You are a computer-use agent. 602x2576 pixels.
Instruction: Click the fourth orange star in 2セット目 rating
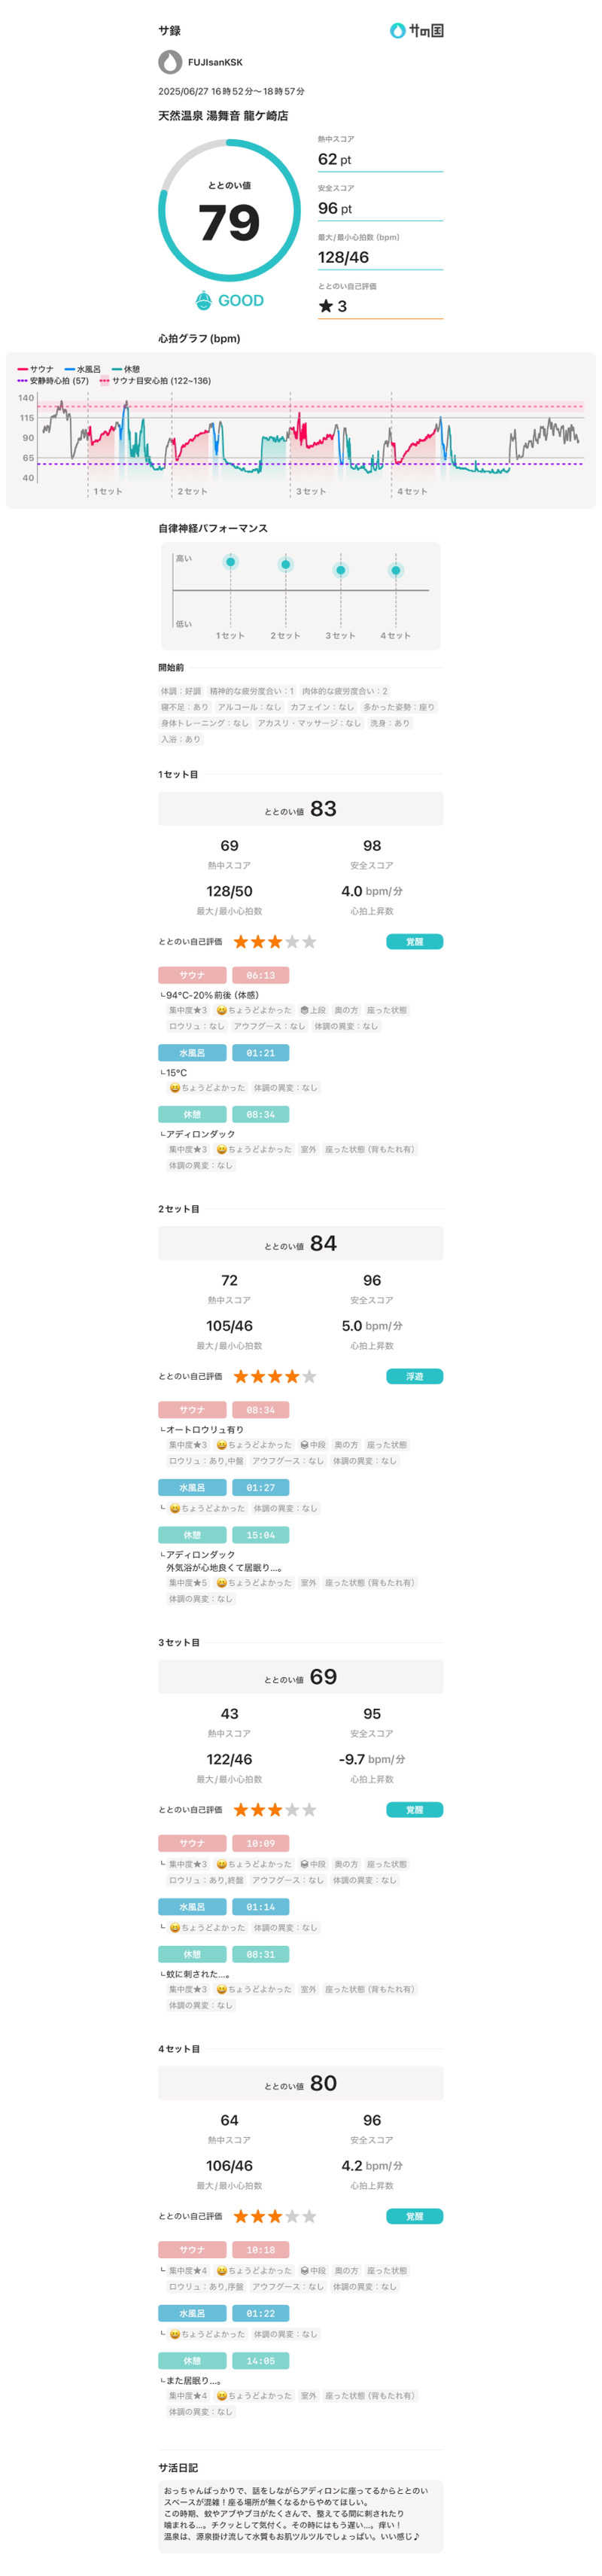coord(292,1376)
